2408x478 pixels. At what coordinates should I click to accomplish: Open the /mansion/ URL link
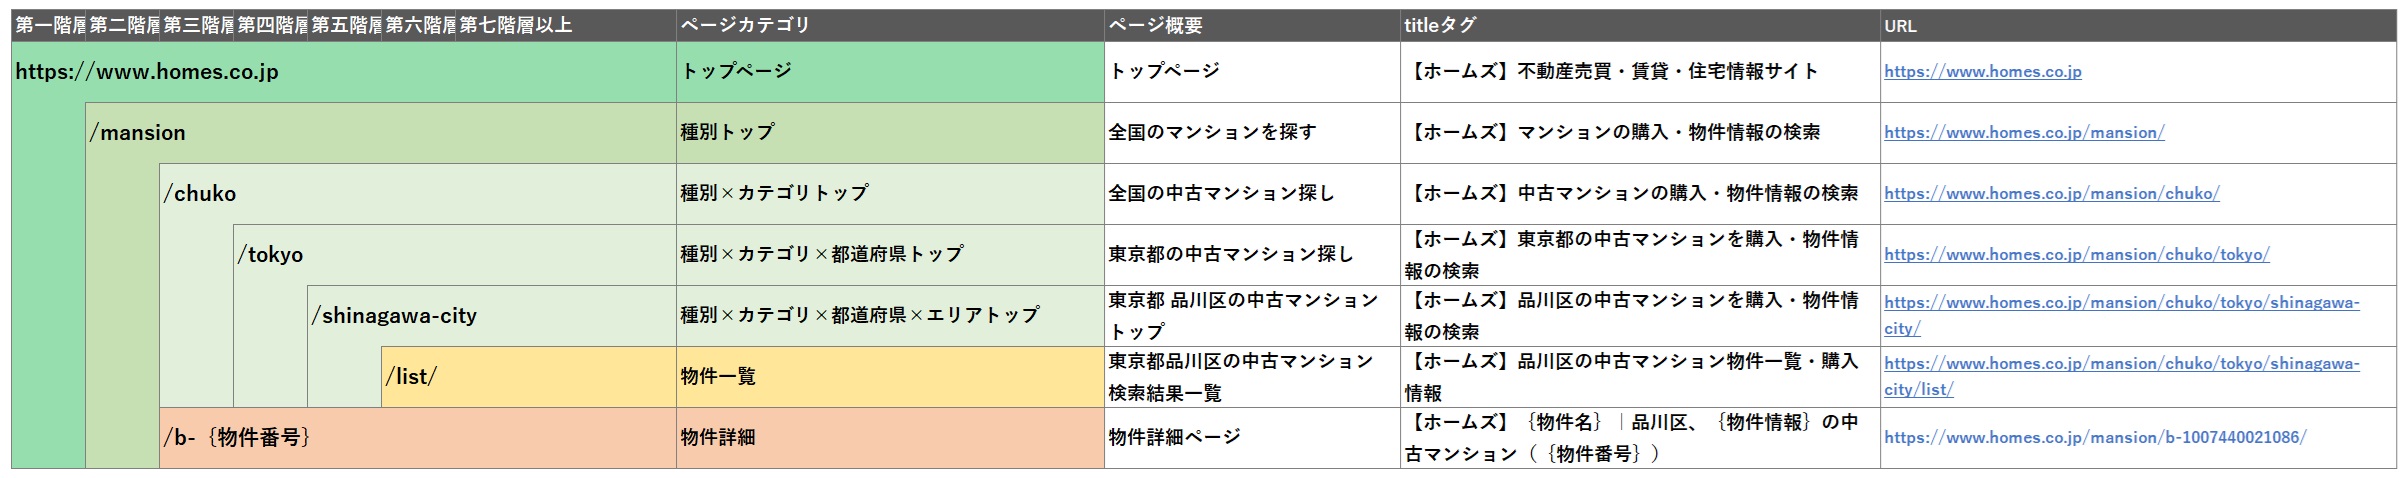(2024, 133)
